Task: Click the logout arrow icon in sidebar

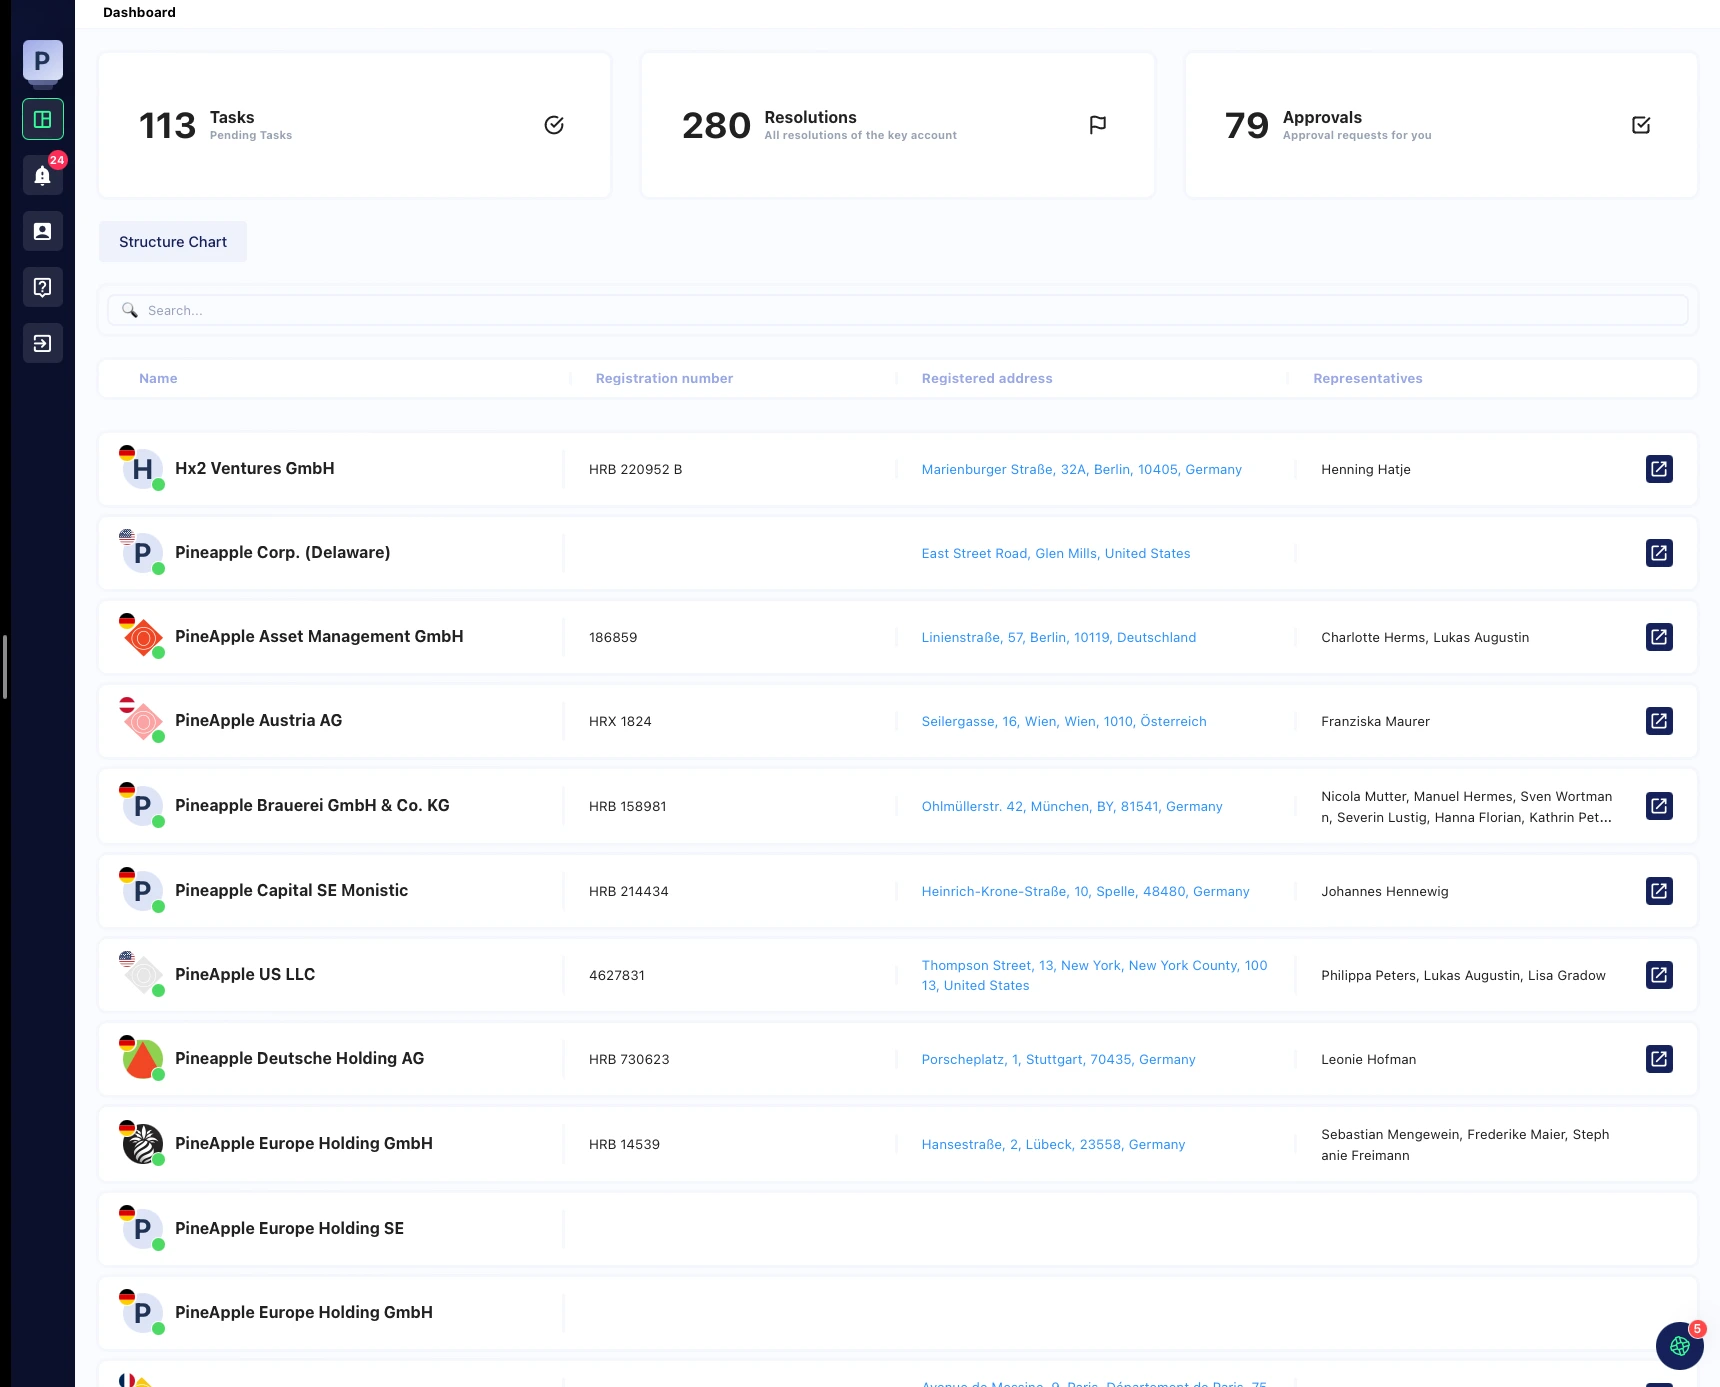Action: tap(43, 343)
